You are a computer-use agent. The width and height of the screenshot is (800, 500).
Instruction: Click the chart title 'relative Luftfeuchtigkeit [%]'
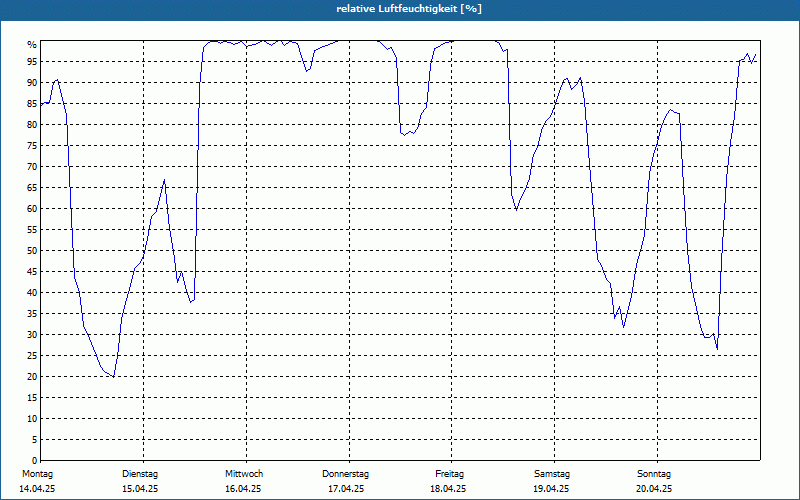[409, 9]
